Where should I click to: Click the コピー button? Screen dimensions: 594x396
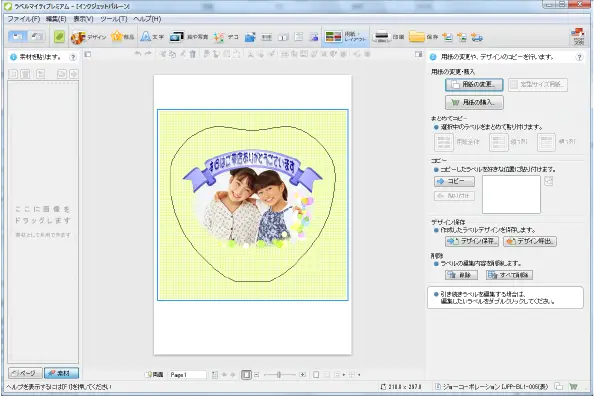pyautogui.click(x=454, y=182)
